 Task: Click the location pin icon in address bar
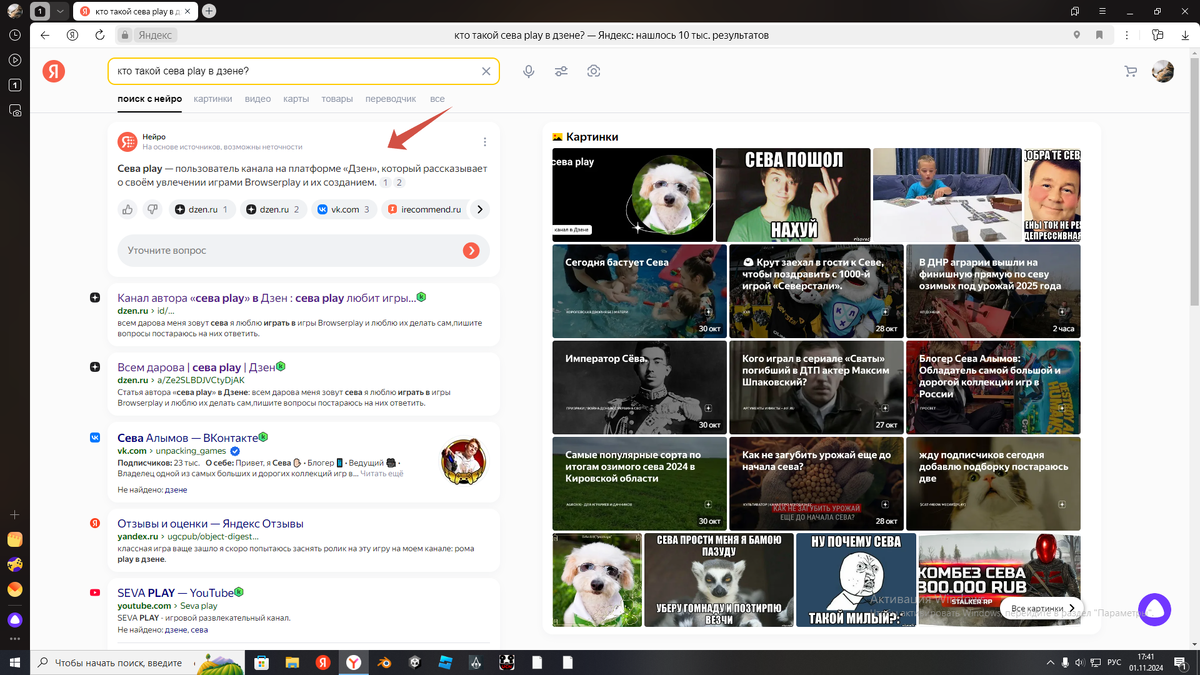click(x=1077, y=35)
